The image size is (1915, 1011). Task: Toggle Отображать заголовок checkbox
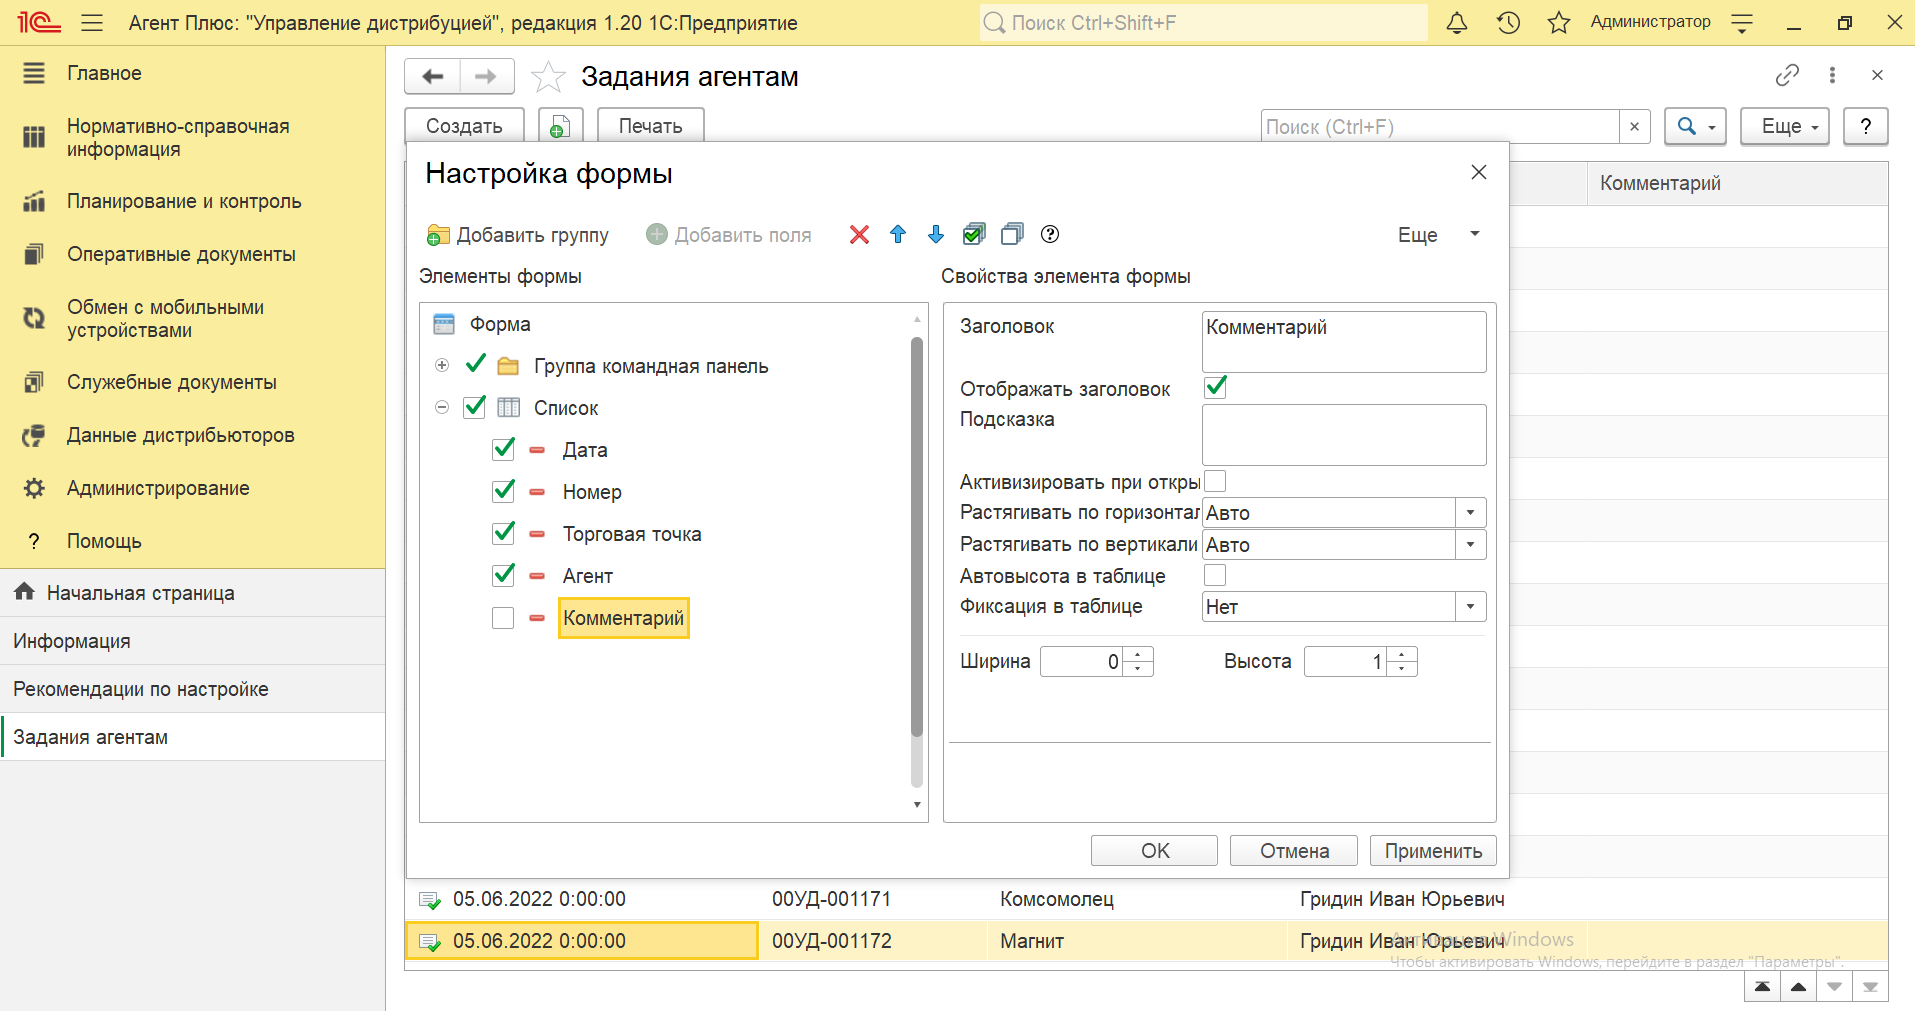1216,387
